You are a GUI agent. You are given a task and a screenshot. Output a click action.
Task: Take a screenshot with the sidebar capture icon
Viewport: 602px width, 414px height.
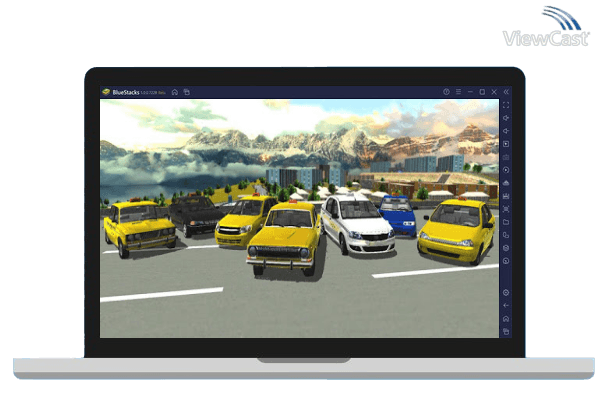tap(506, 209)
